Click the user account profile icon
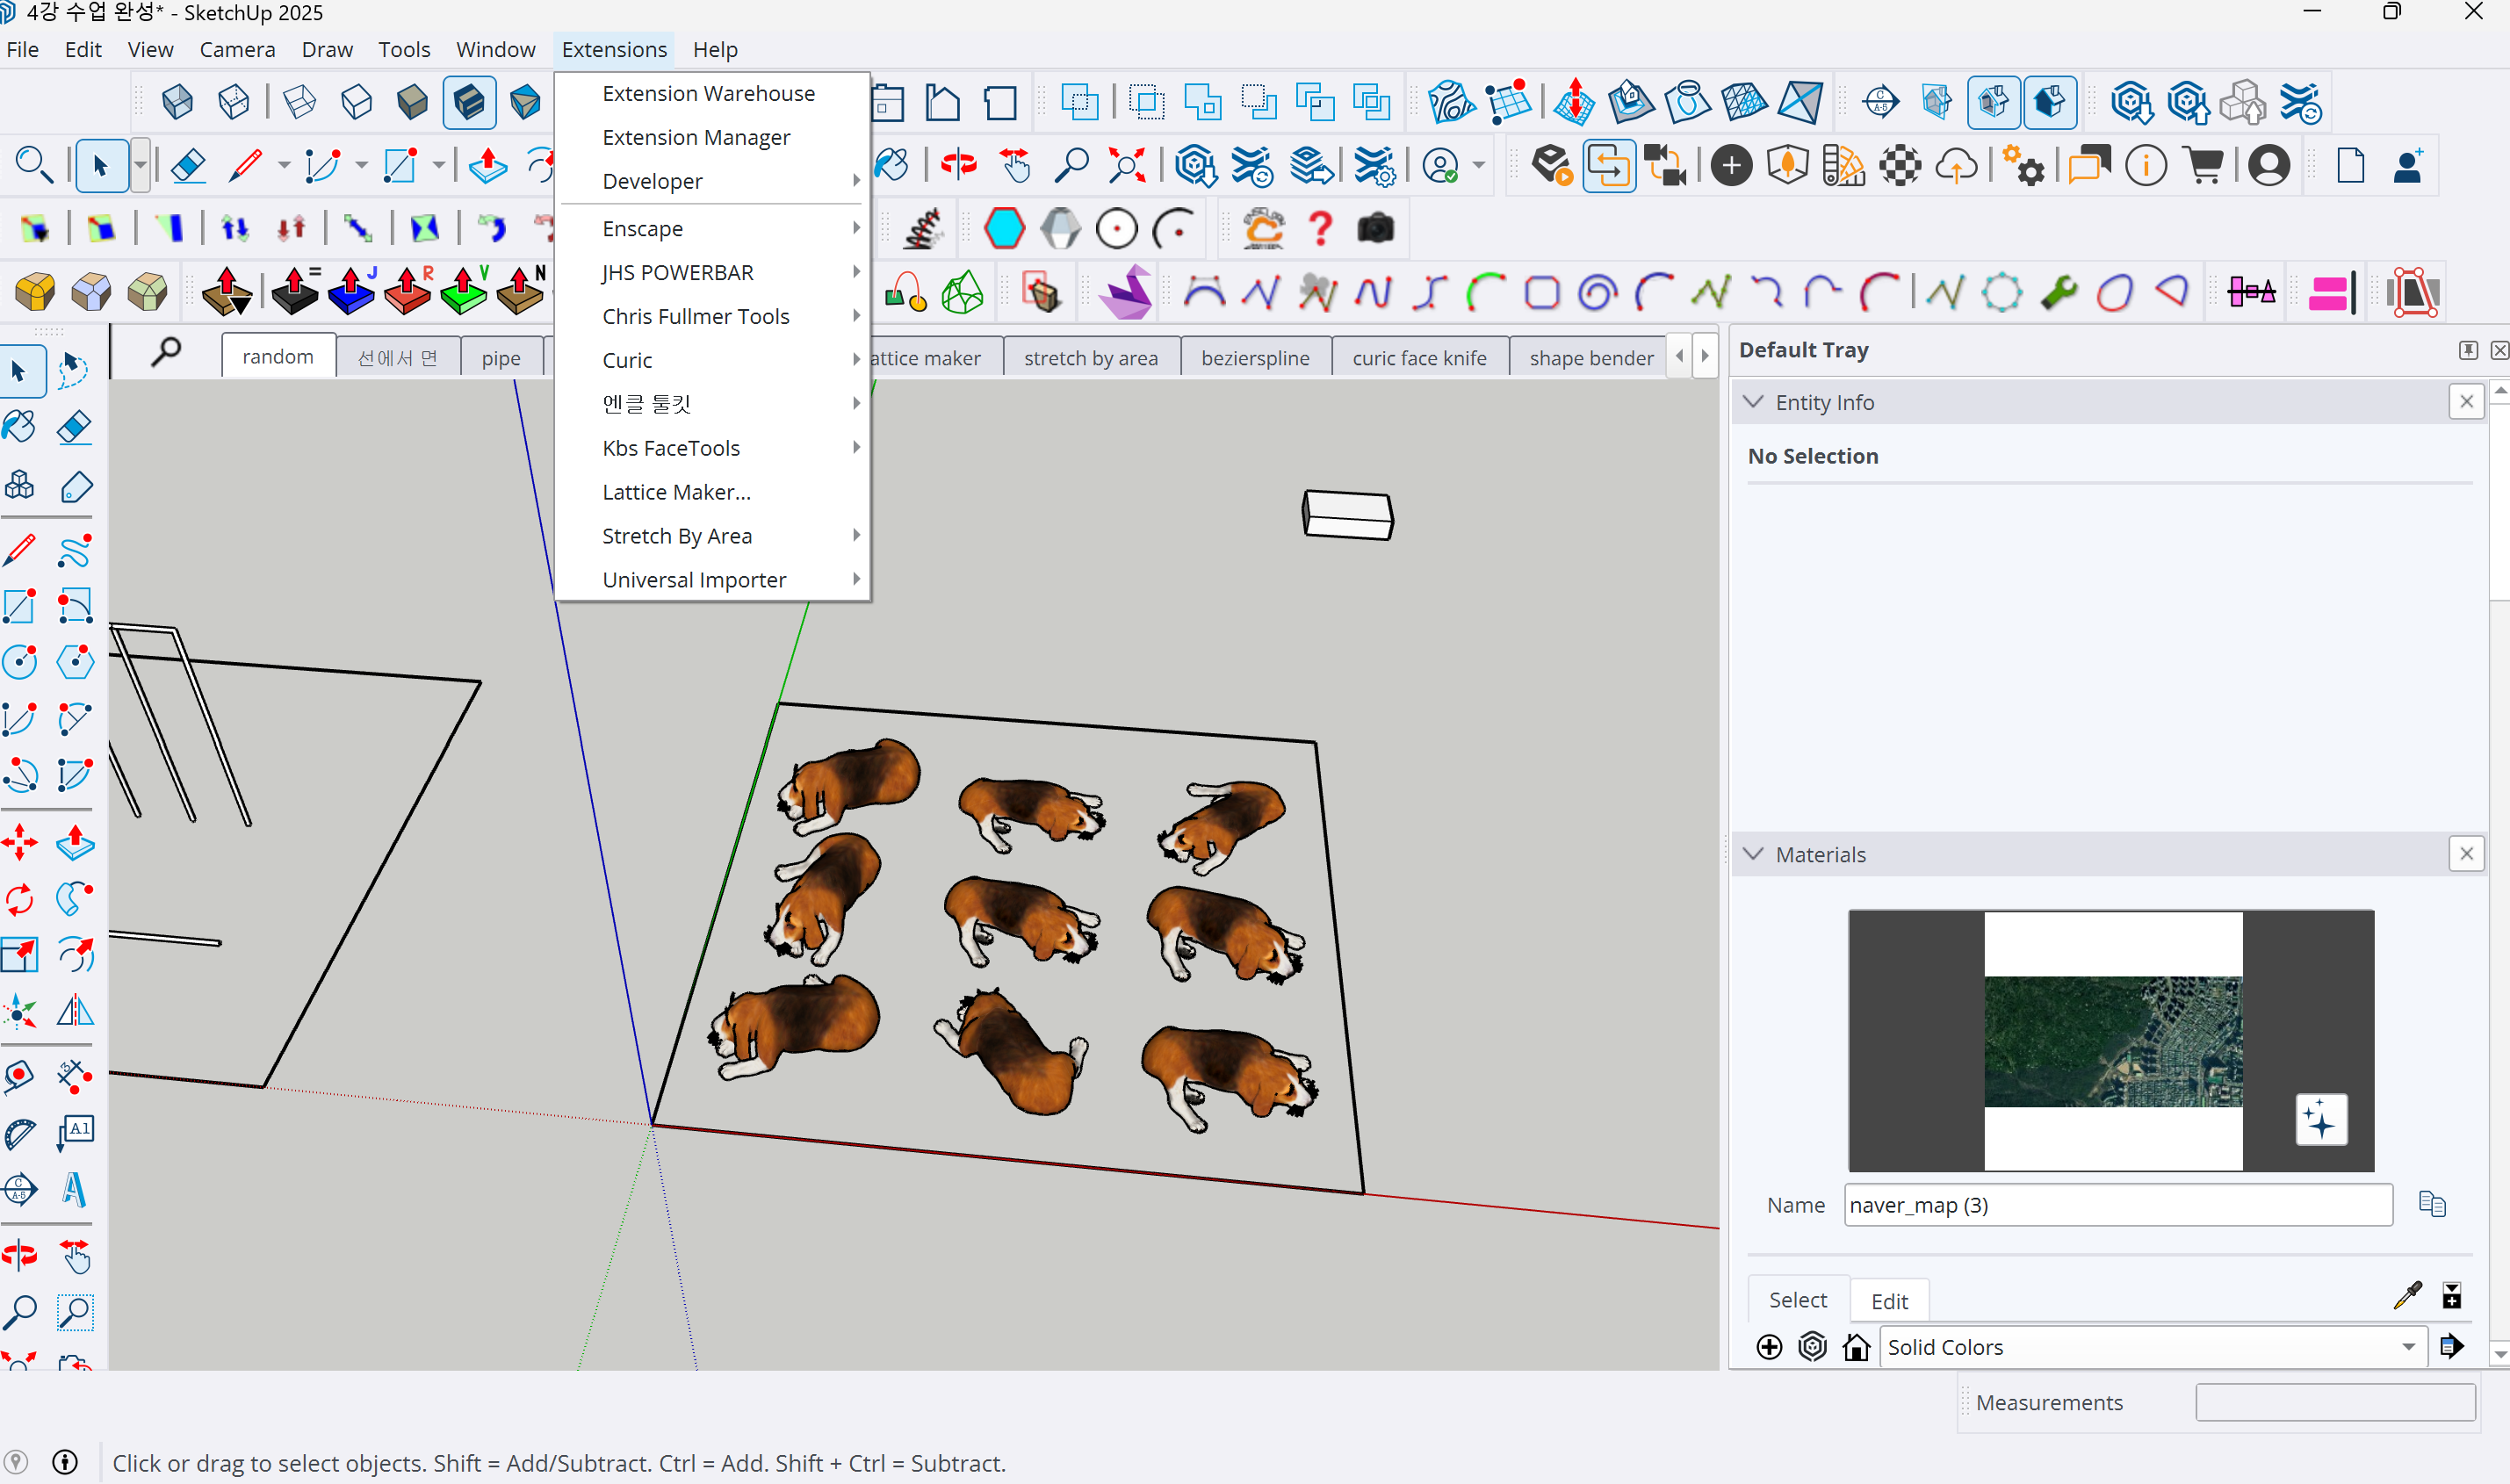Viewport: 2510px width, 1484px height. click(x=2269, y=166)
